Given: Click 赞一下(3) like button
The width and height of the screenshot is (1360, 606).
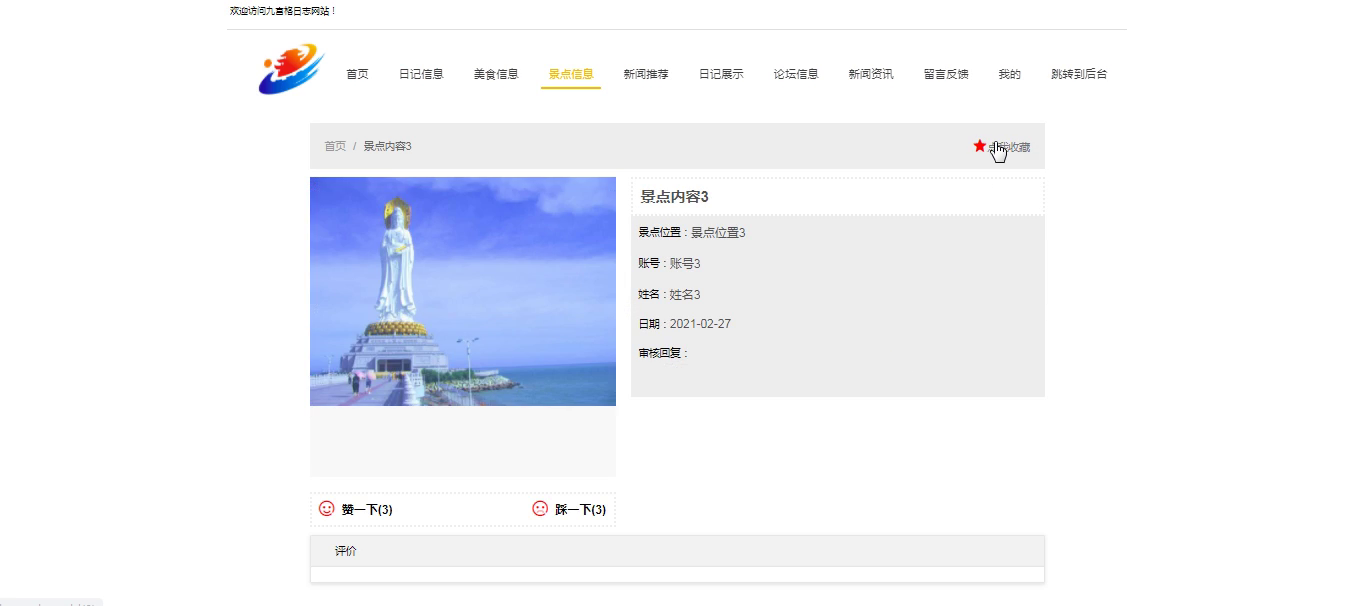Looking at the screenshot, I should tap(367, 510).
